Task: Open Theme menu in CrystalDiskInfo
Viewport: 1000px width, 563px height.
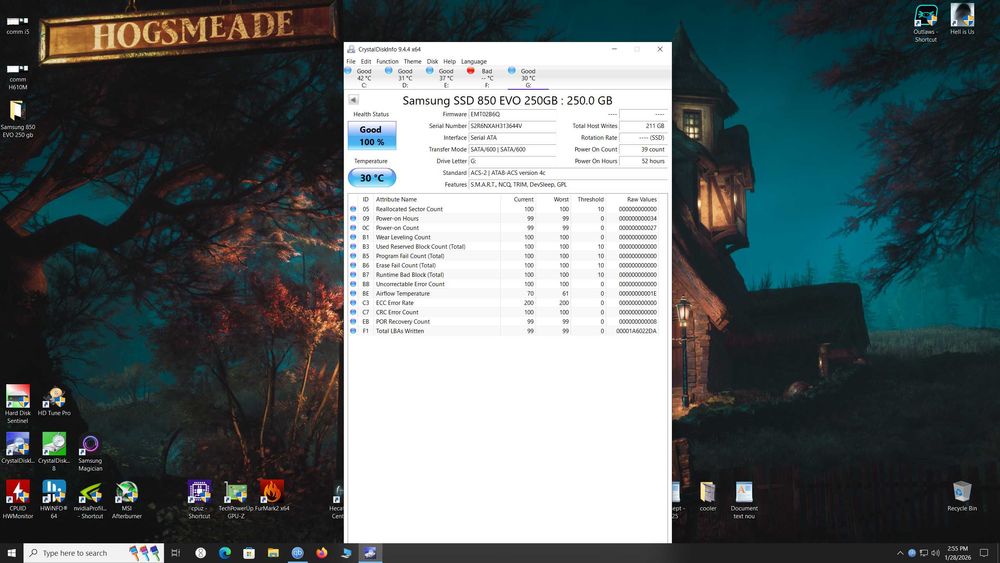Action: click(413, 61)
